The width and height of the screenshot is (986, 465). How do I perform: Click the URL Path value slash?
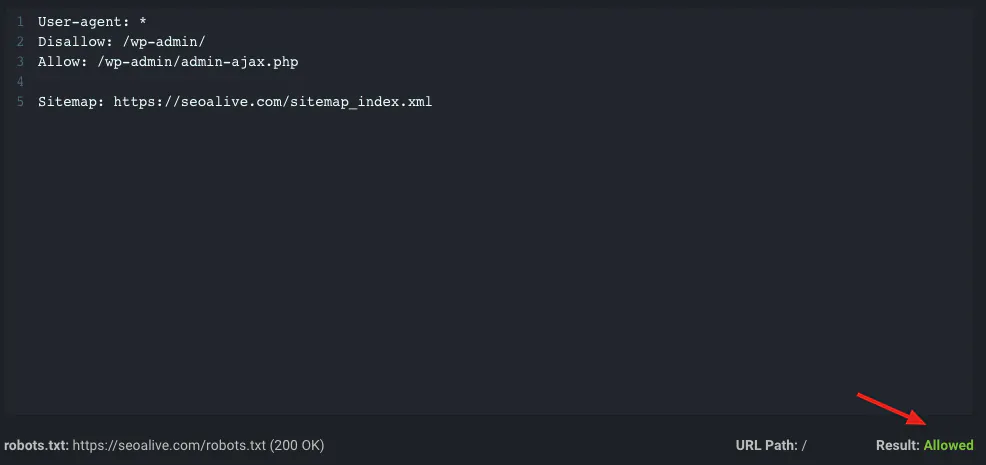pos(804,445)
